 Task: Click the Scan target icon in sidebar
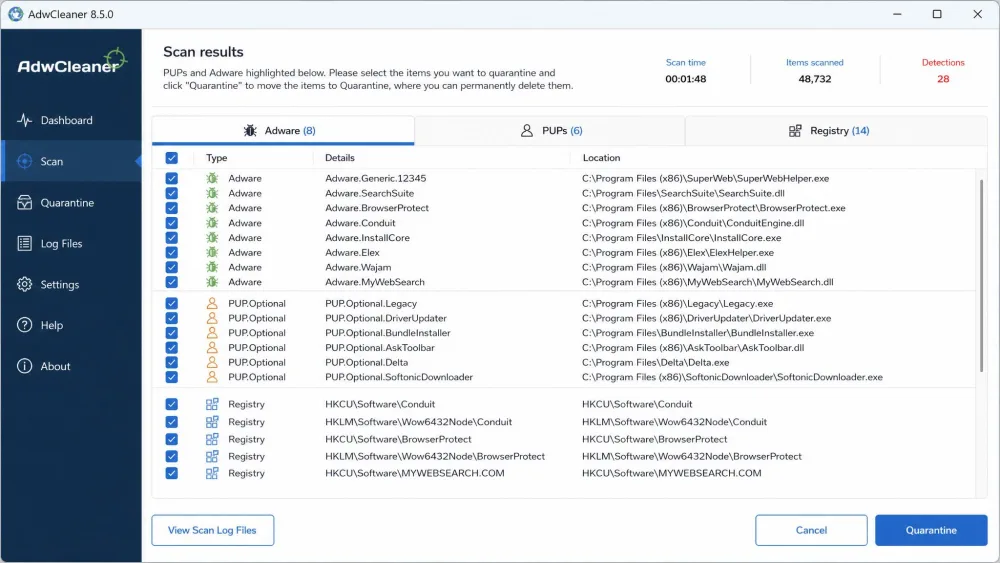pos(24,161)
